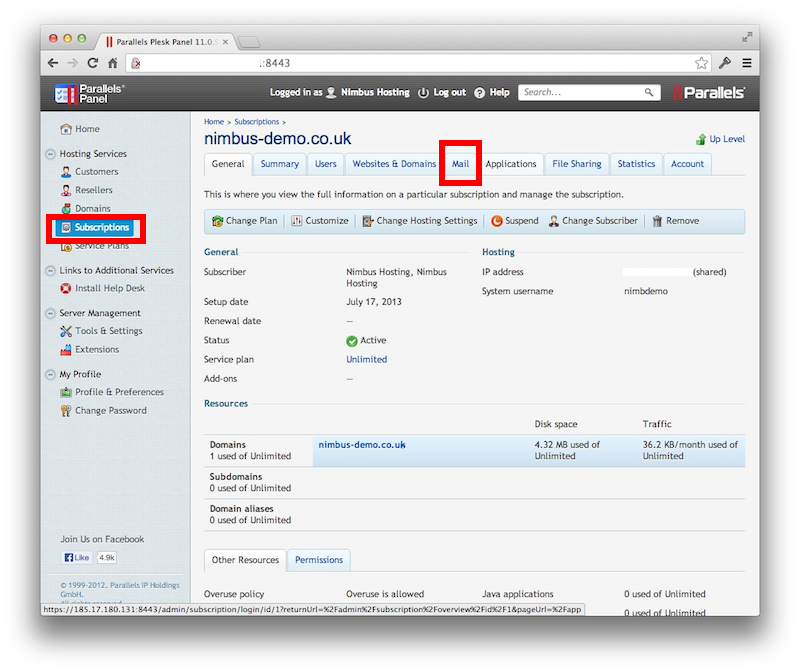Click Change Hosting Settings button
This screenshot has height=672, width=800.
pyautogui.click(x=420, y=221)
